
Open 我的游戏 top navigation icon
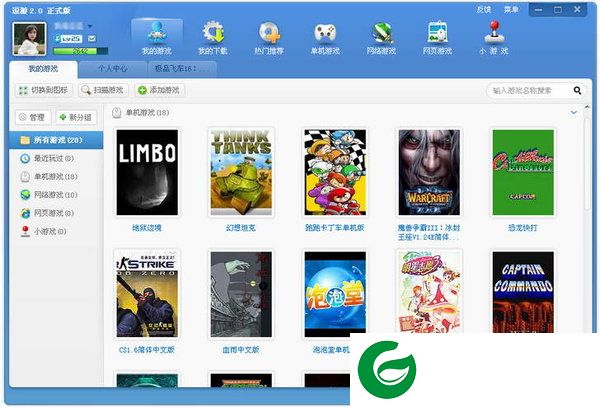(x=157, y=38)
